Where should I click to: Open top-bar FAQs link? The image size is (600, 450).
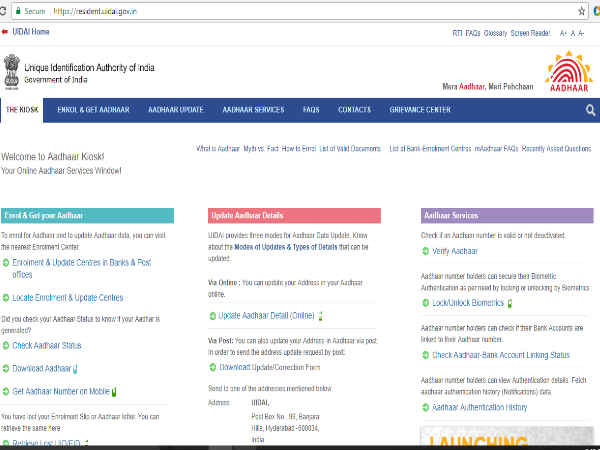(x=473, y=33)
